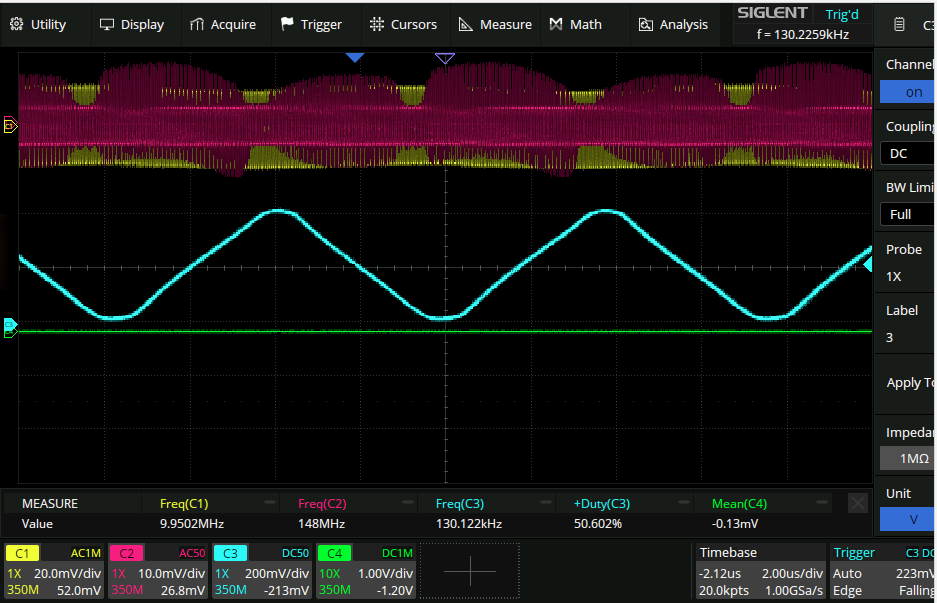Toggle Channel on button
The width and height of the screenshot is (937, 603).
click(x=907, y=92)
